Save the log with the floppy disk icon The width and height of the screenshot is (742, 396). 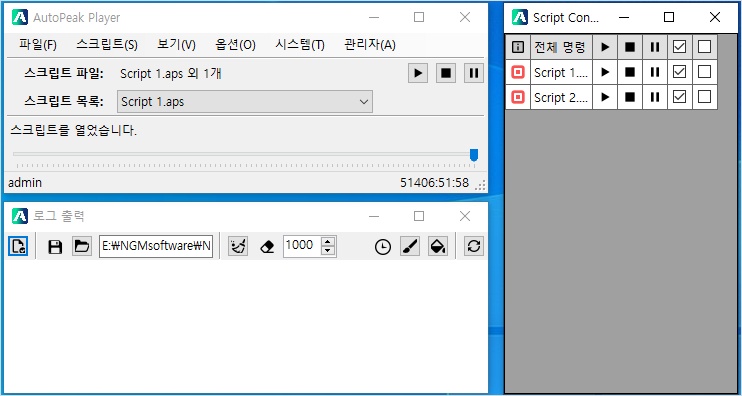[55, 246]
